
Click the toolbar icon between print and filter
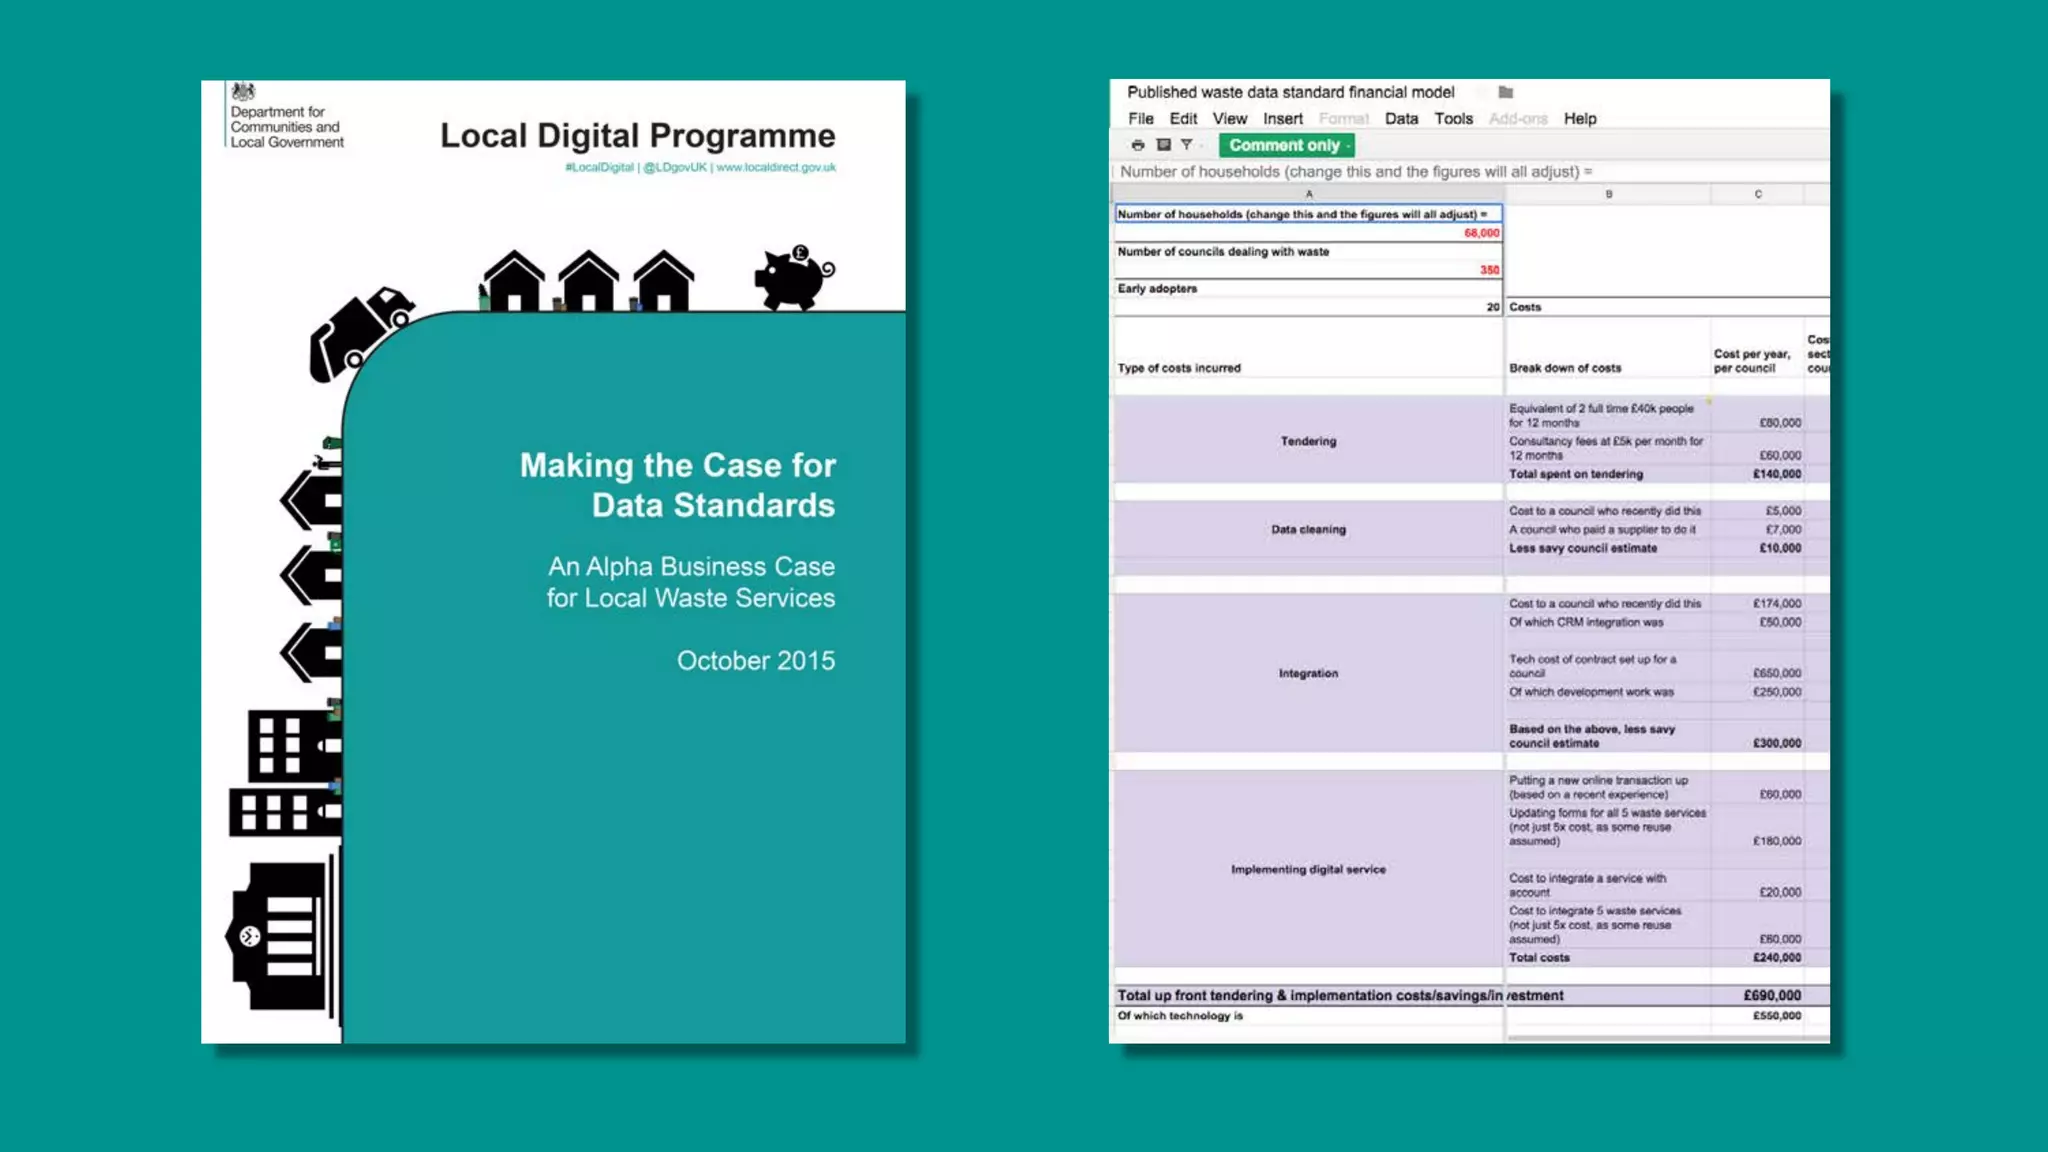(x=1163, y=145)
